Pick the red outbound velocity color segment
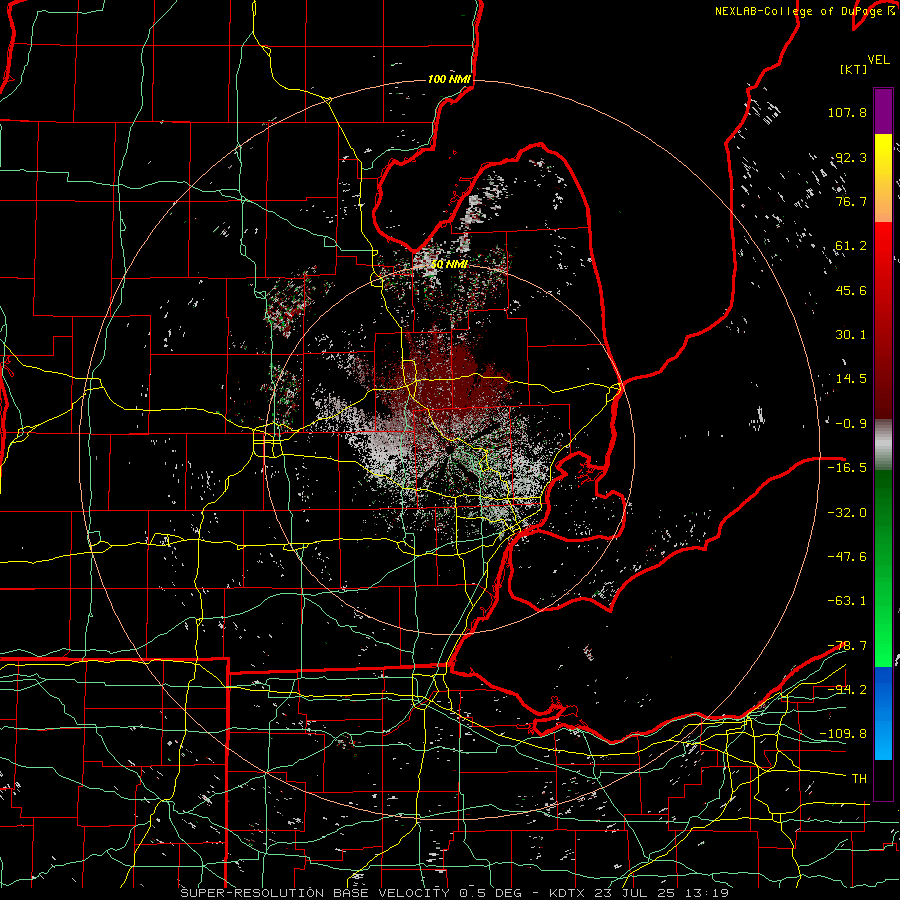Screen dimensions: 900x900 click(883, 320)
